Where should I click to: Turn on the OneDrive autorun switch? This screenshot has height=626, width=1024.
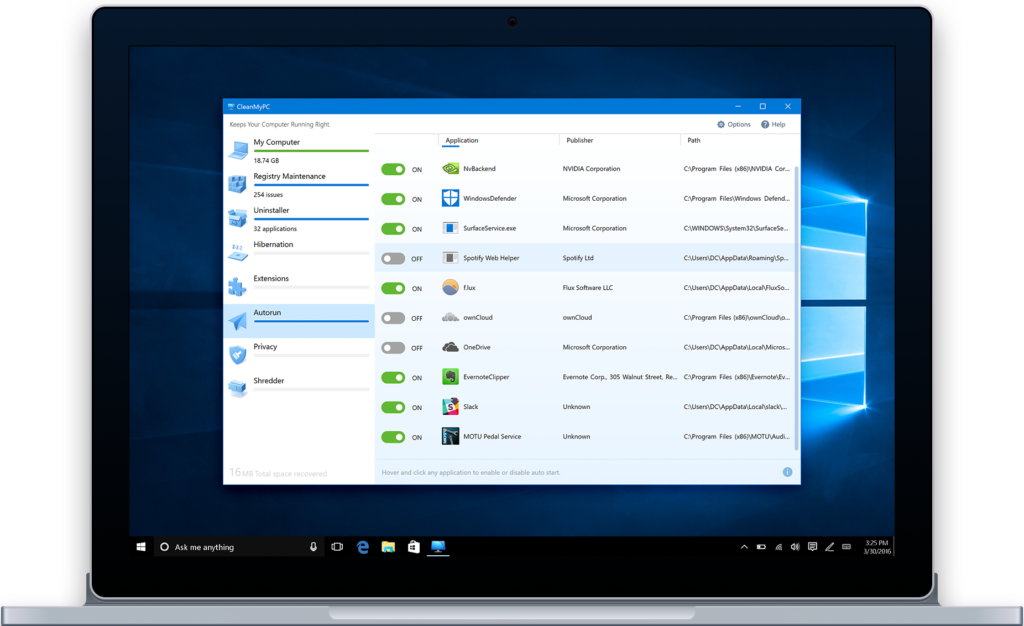click(393, 348)
